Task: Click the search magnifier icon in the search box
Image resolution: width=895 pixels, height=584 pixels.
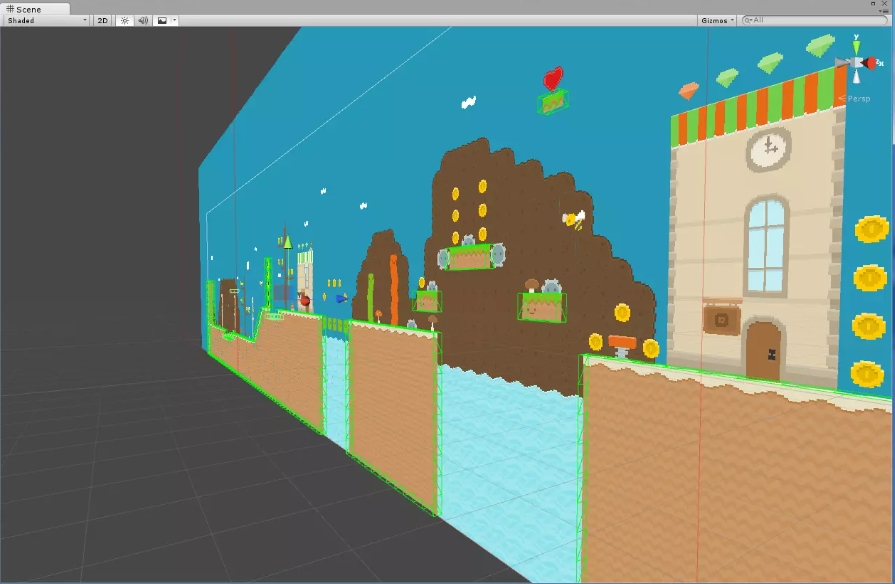Action: tap(747, 20)
